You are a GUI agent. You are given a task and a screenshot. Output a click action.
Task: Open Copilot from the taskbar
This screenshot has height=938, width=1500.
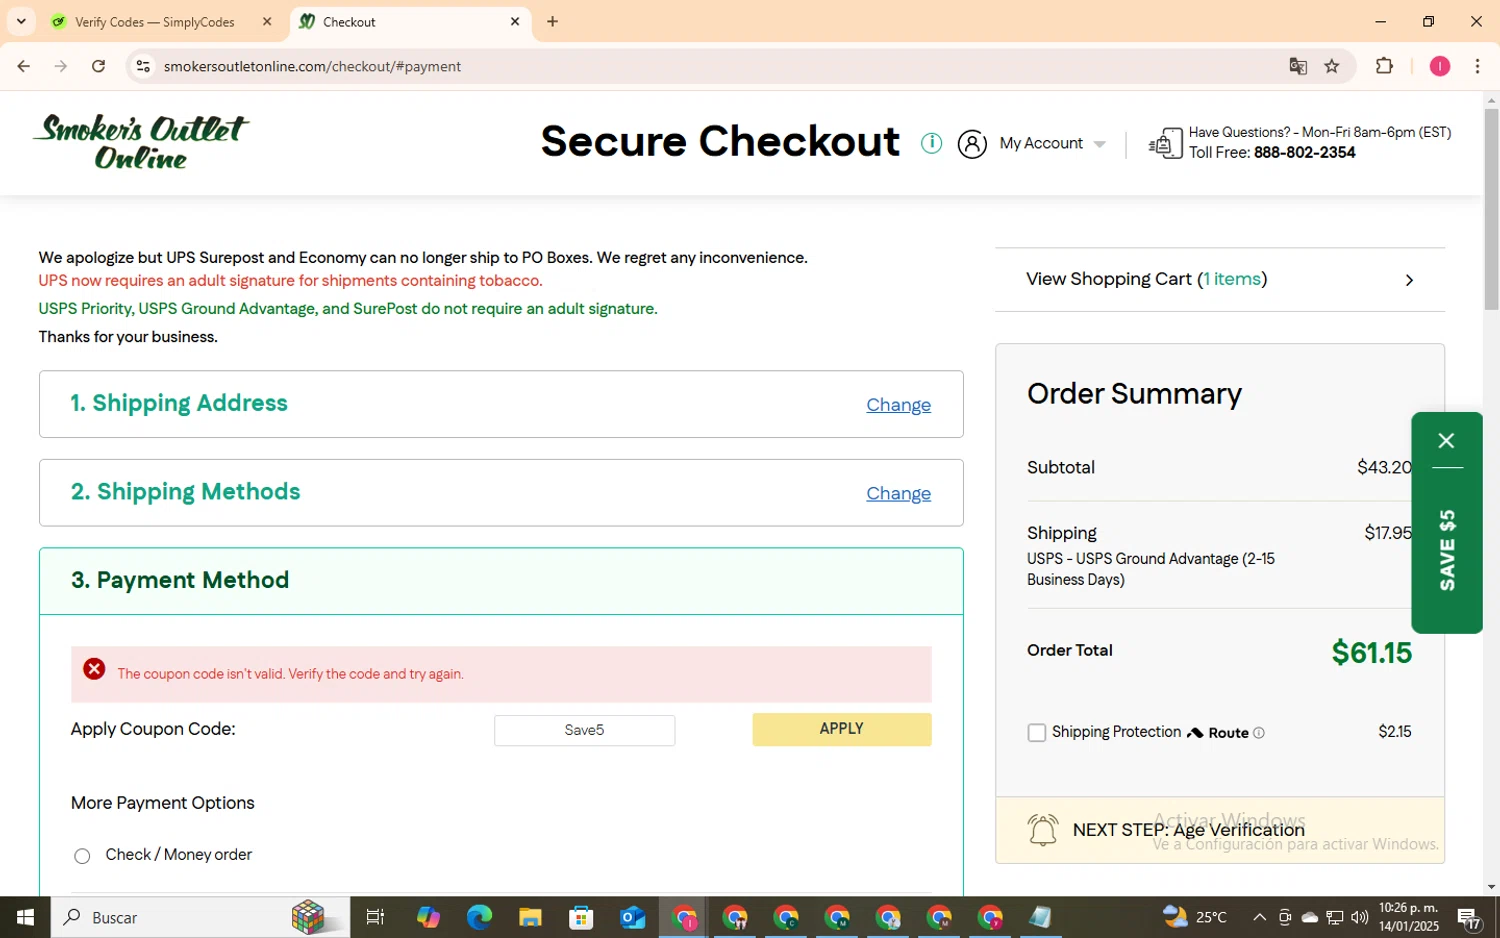click(428, 917)
